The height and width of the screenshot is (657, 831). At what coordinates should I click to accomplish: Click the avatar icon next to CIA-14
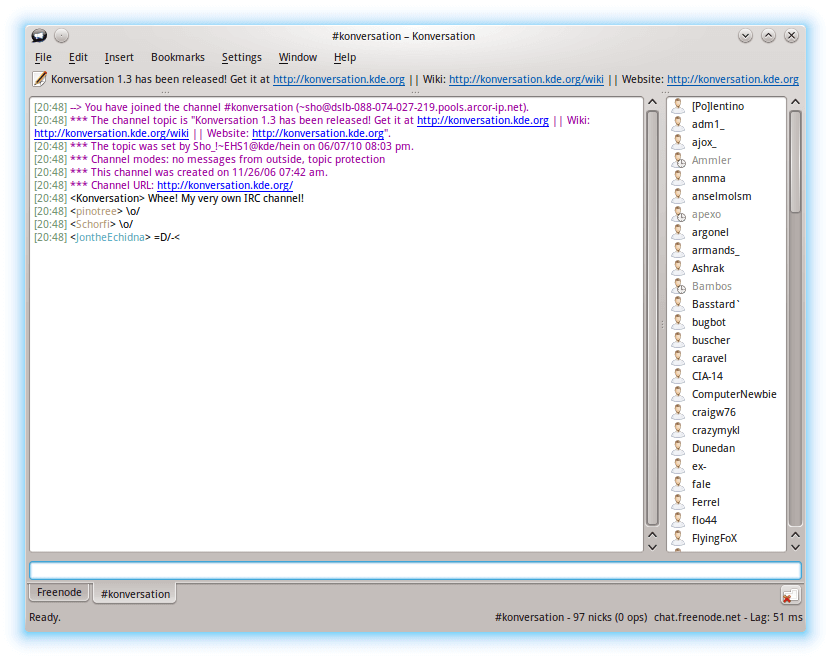[x=678, y=376]
